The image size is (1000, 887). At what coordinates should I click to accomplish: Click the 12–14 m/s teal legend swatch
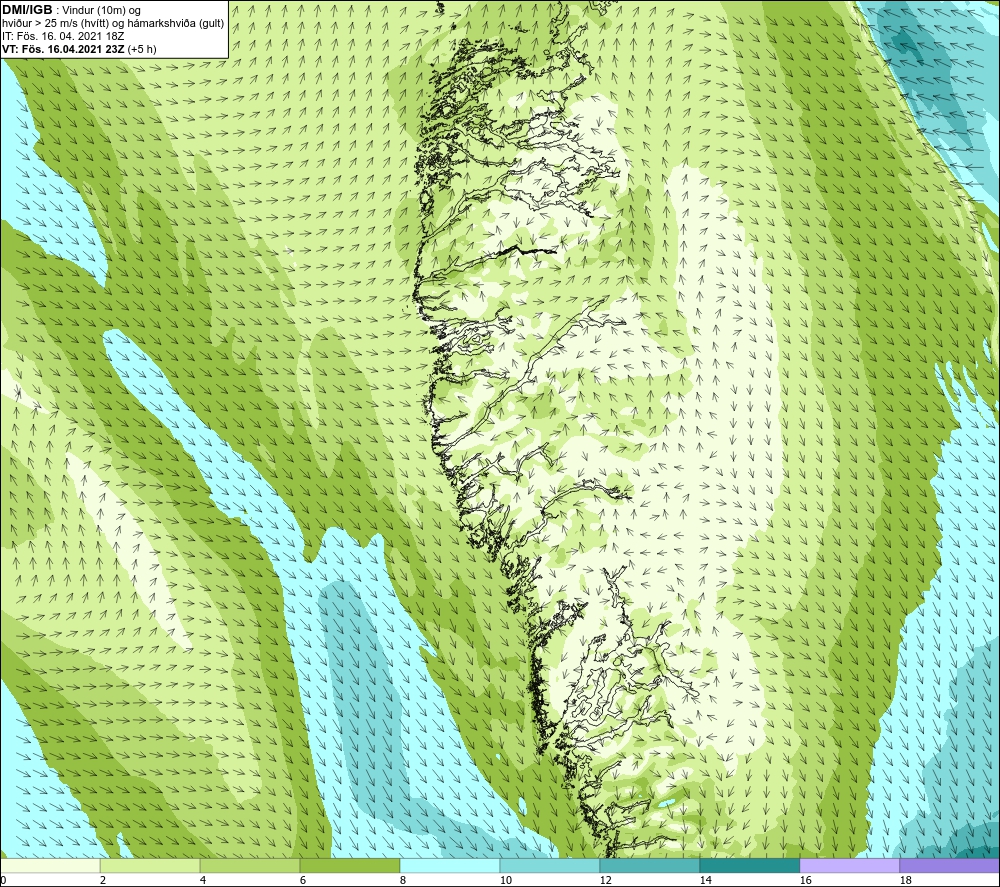coord(649,866)
